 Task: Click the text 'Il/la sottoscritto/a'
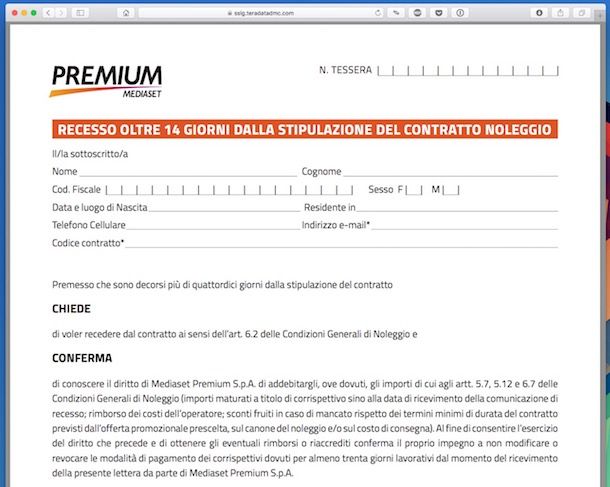[x=90, y=154]
